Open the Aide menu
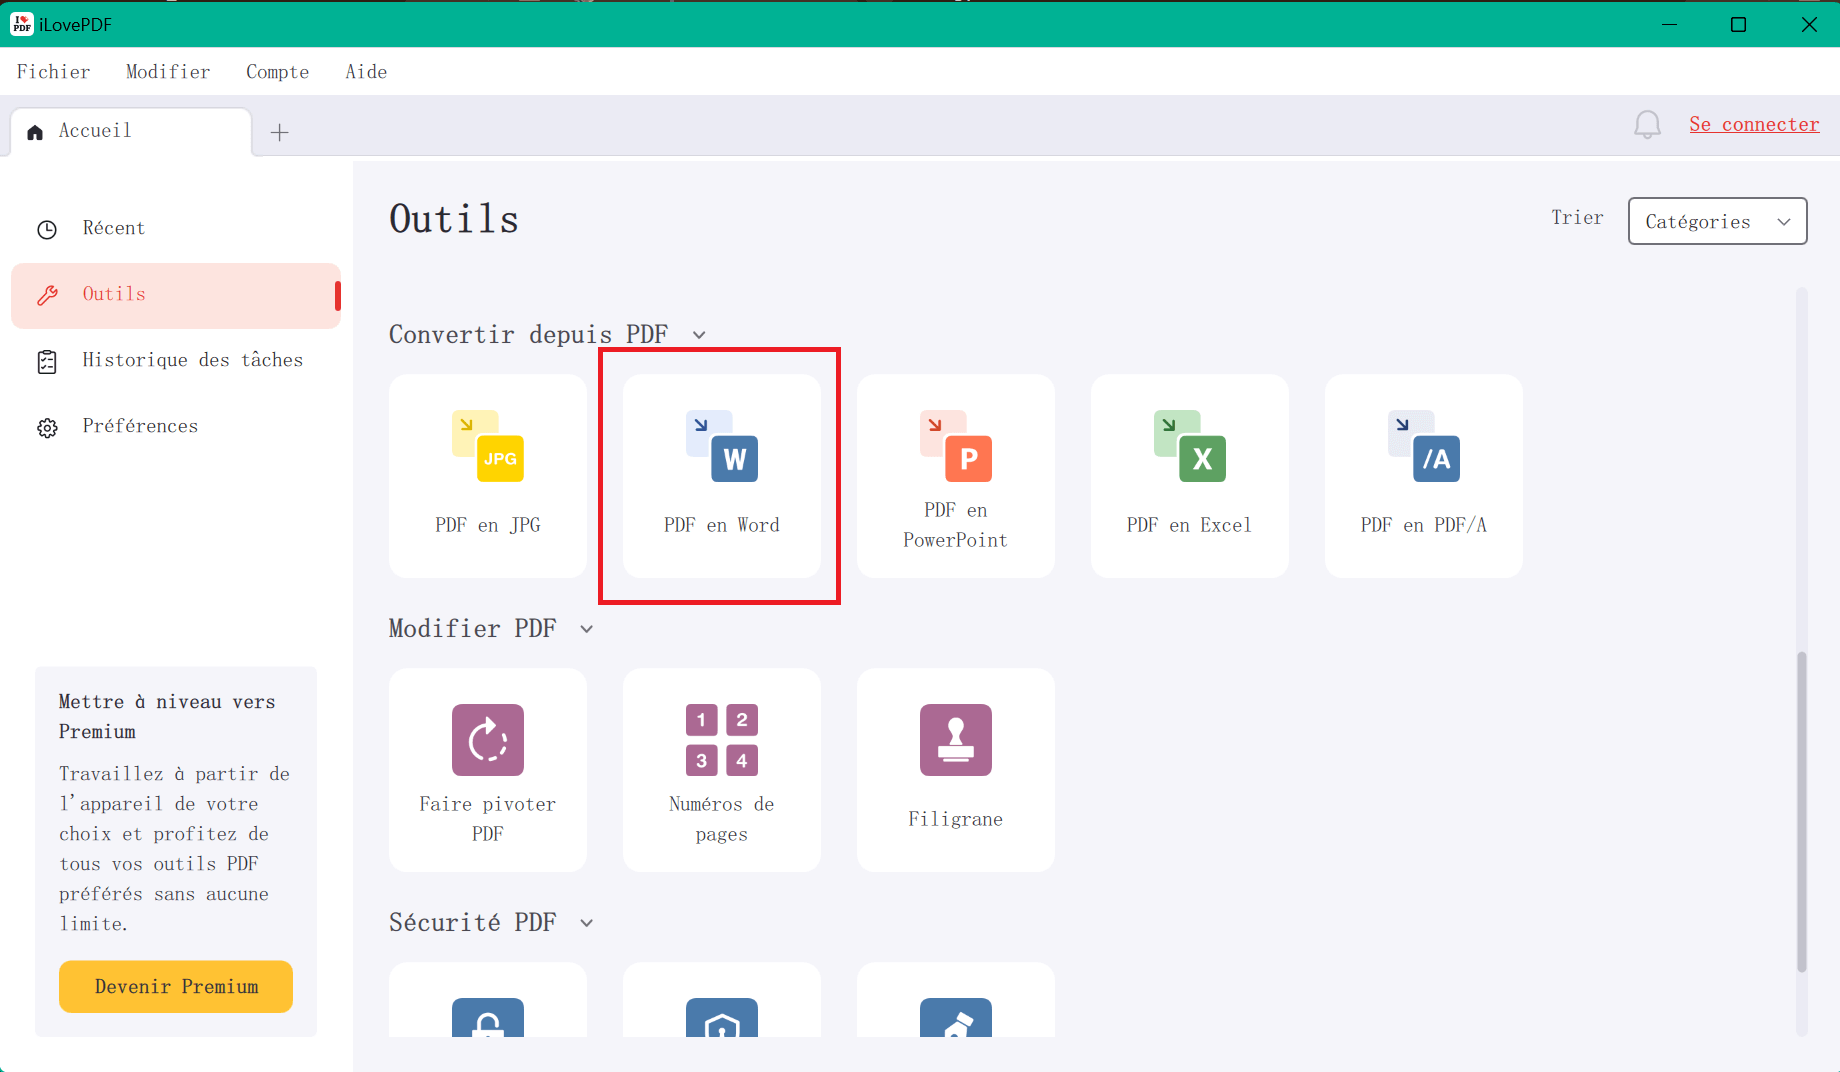Viewport: 1840px width, 1072px height. [x=366, y=72]
